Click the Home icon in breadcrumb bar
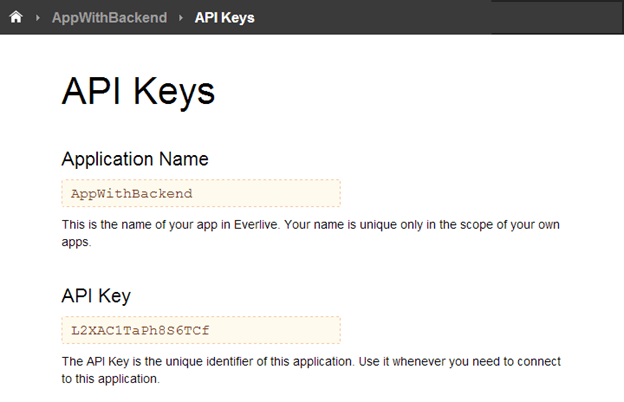 pyautogui.click(x=15, y=17)
